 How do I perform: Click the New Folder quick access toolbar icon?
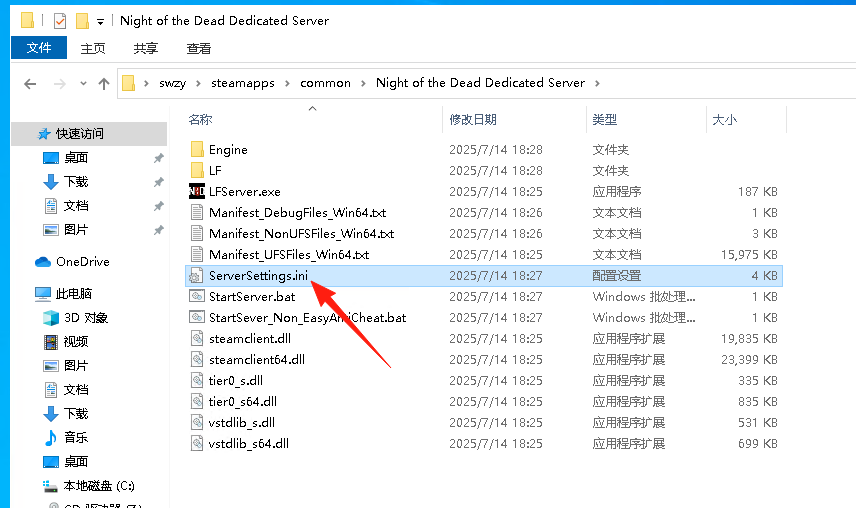click(x=82, y=21)
